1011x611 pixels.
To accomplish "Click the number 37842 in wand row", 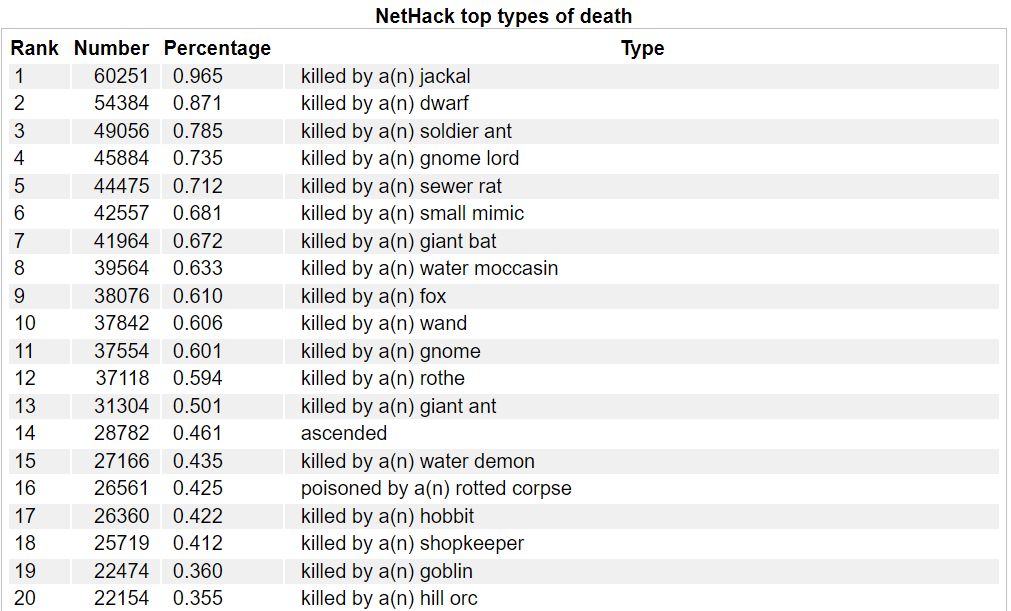I will click(121, 323).
